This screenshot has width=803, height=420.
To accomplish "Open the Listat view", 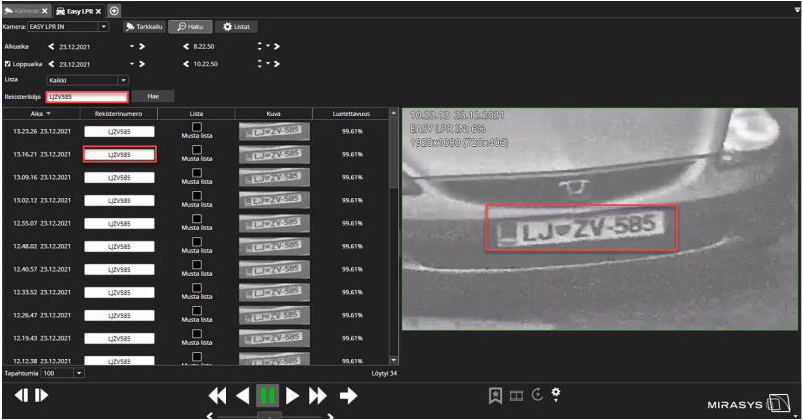I will (235, 26).
